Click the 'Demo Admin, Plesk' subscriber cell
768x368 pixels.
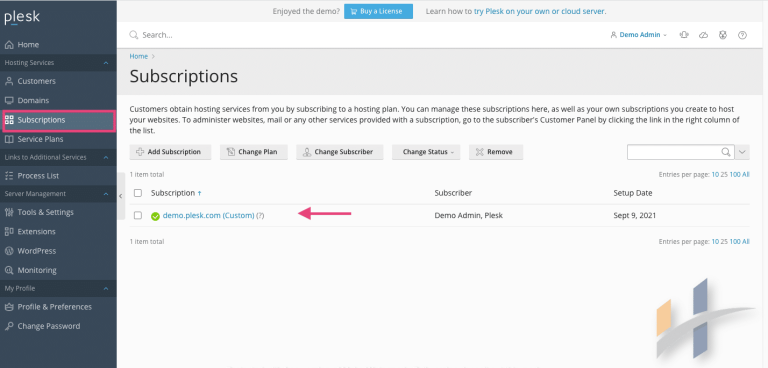pyautogui.click(x=469, y=216)
